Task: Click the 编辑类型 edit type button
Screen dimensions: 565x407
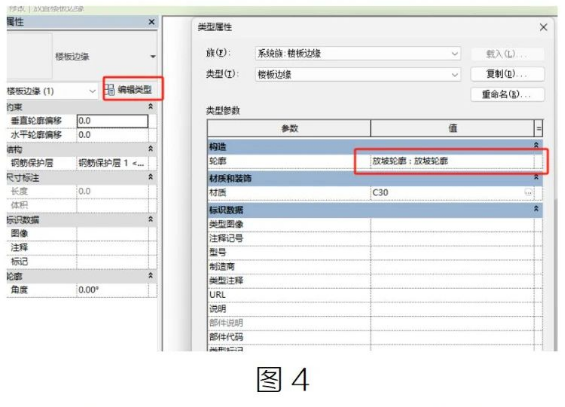Action: 130,89
